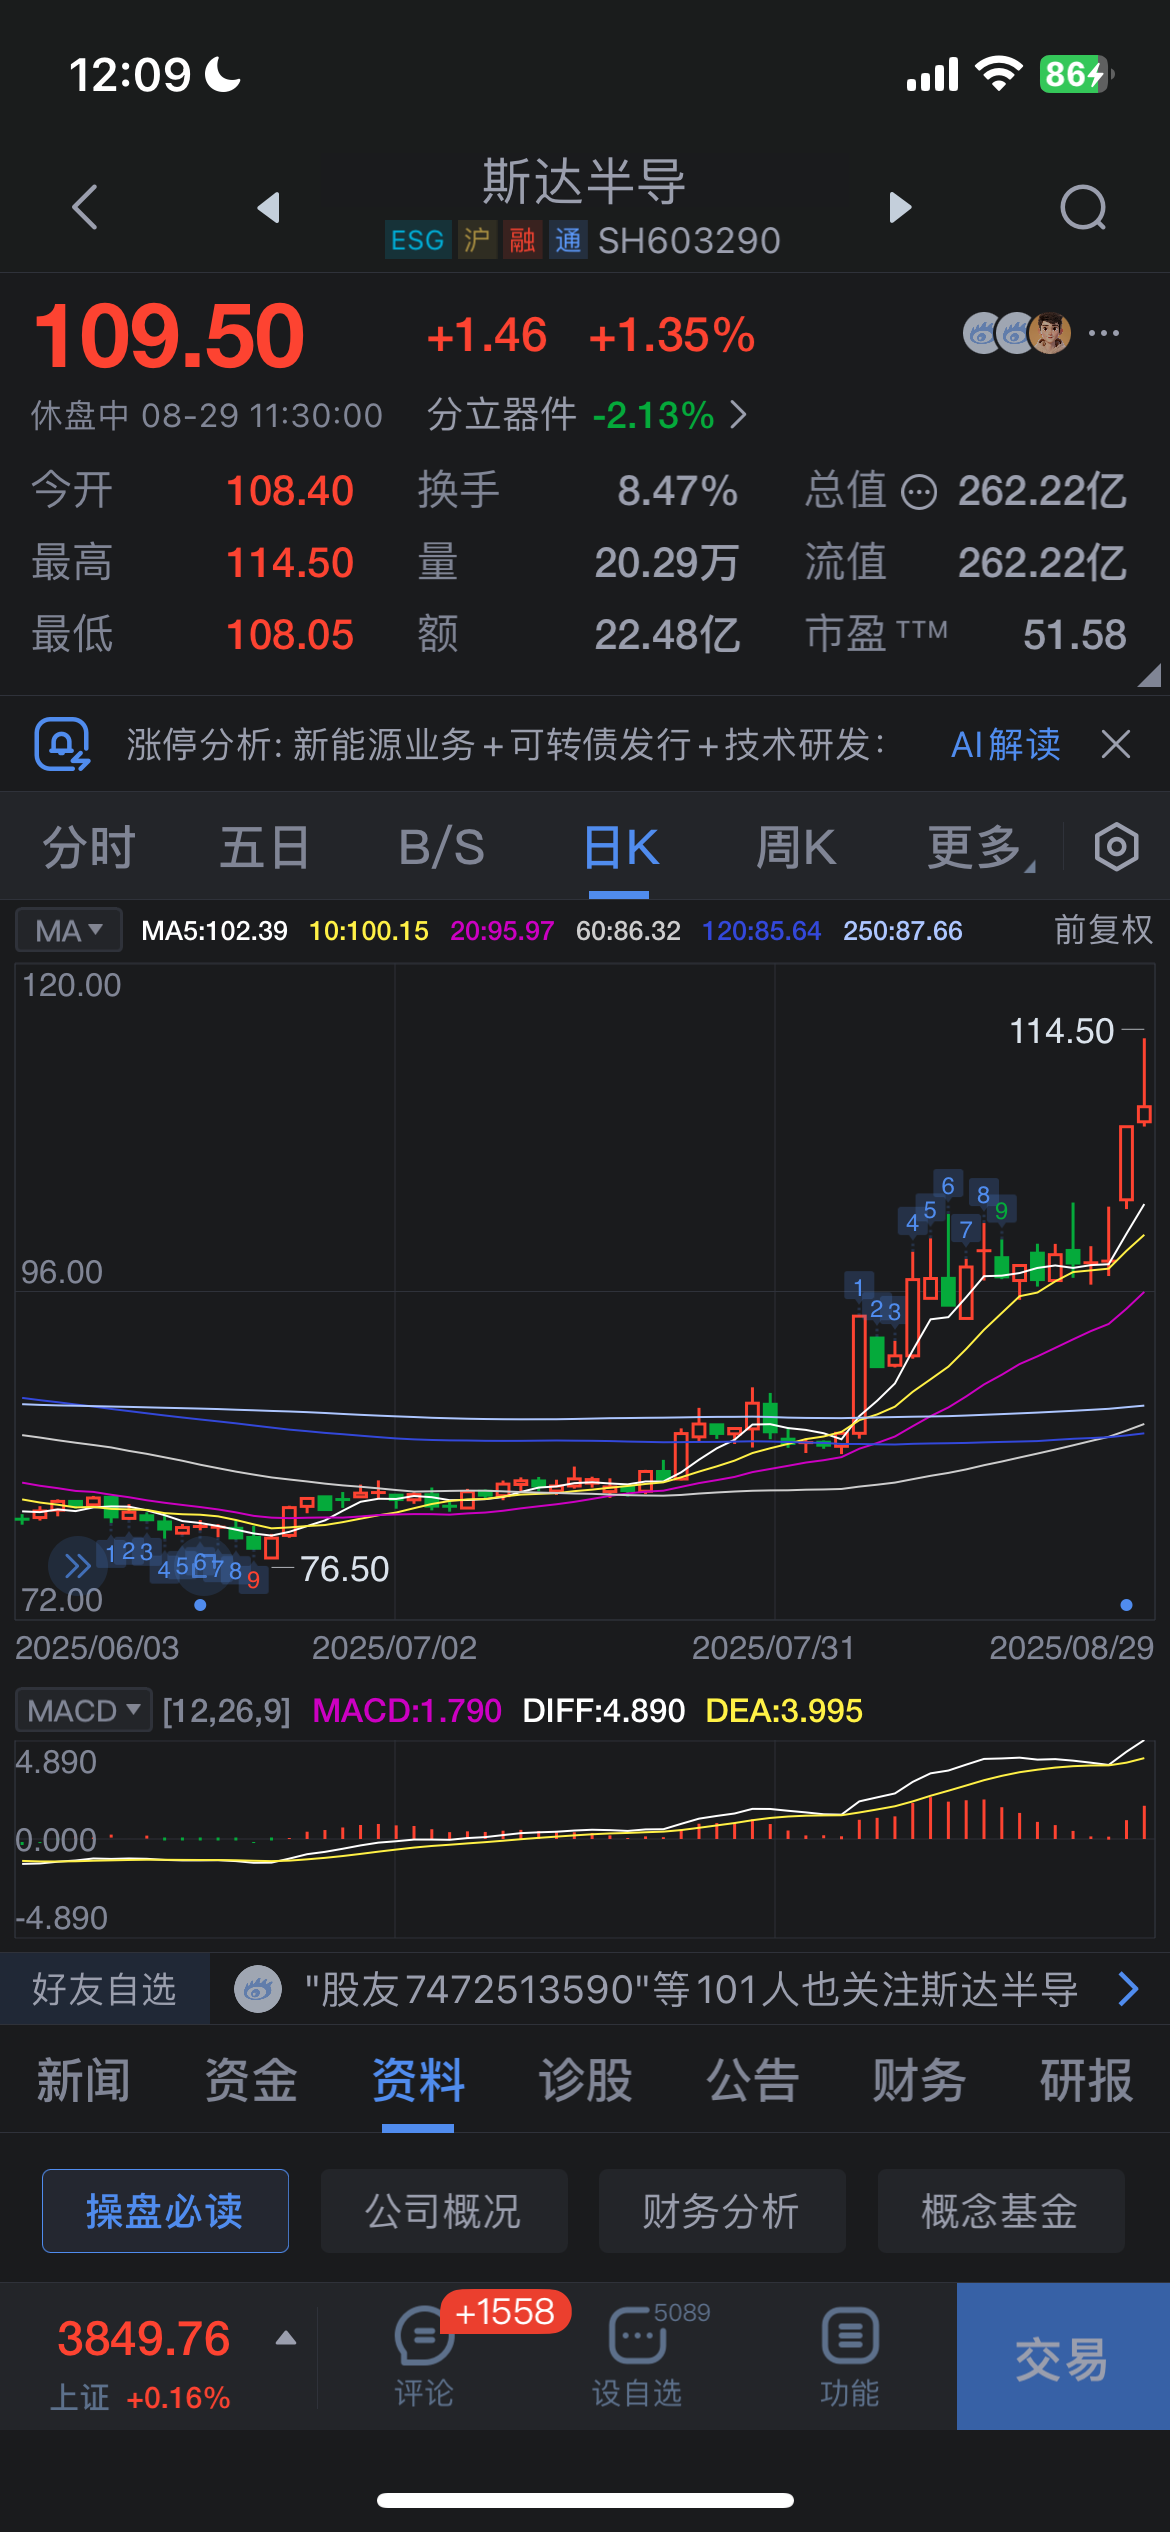Viewport: 1170px width, 2532px height.
Task: Open 研报 tab
Action: pos(1086,2080)
